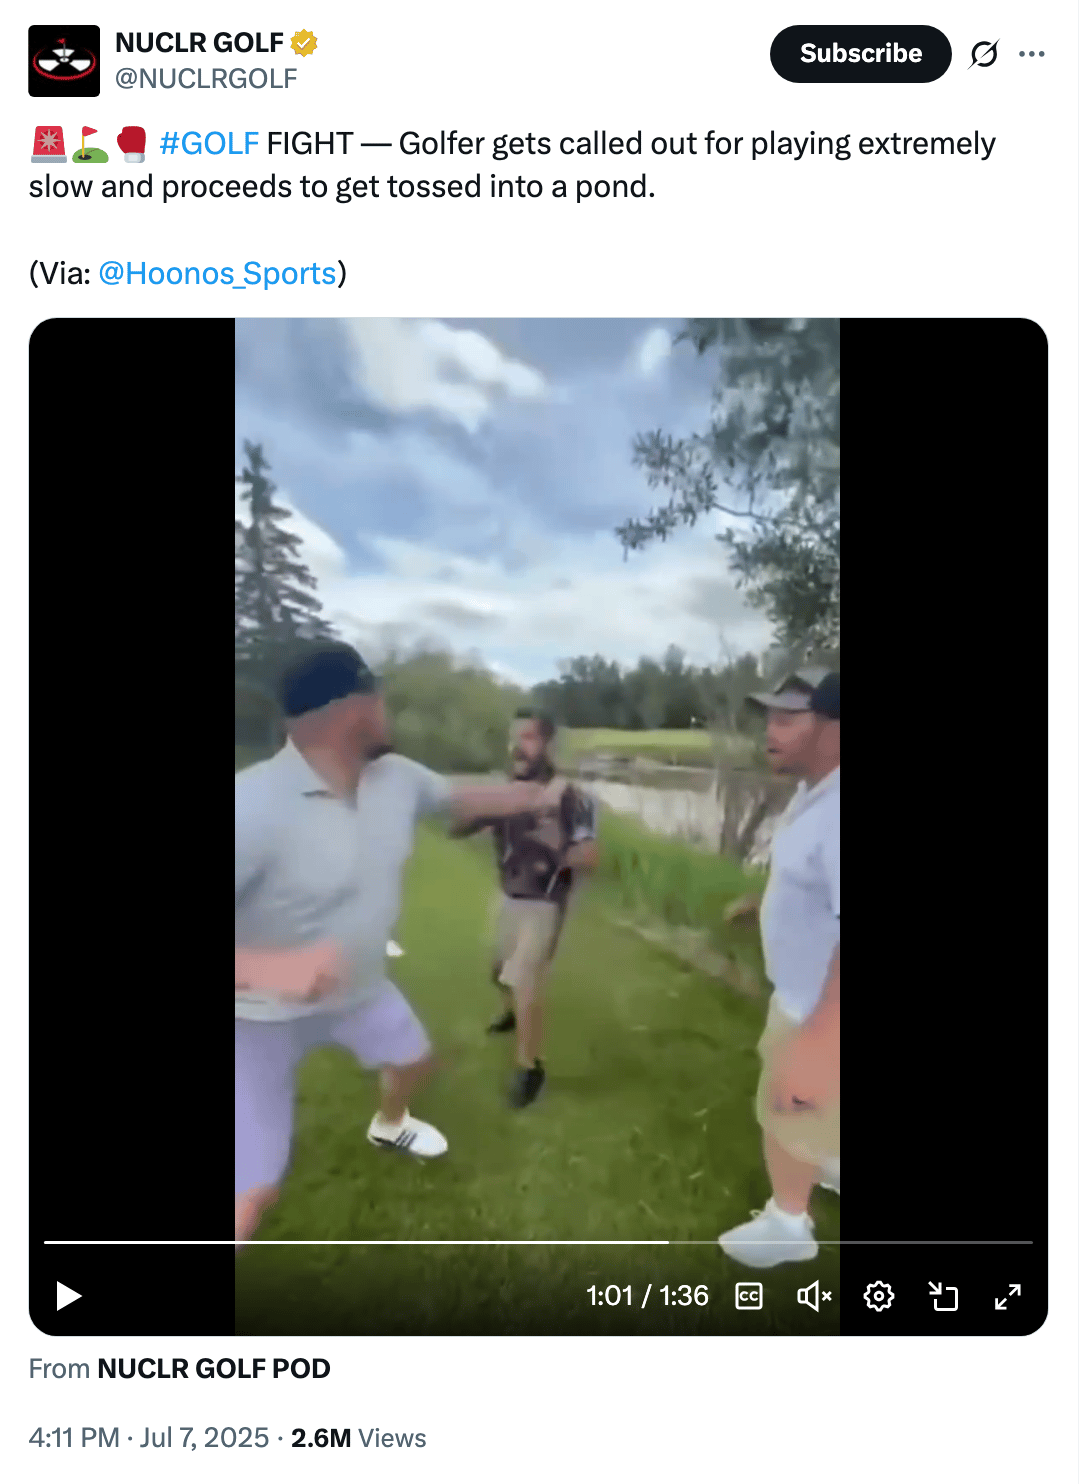Play the golf fight video
Screen dimensions: 1082x1484
68,1296
